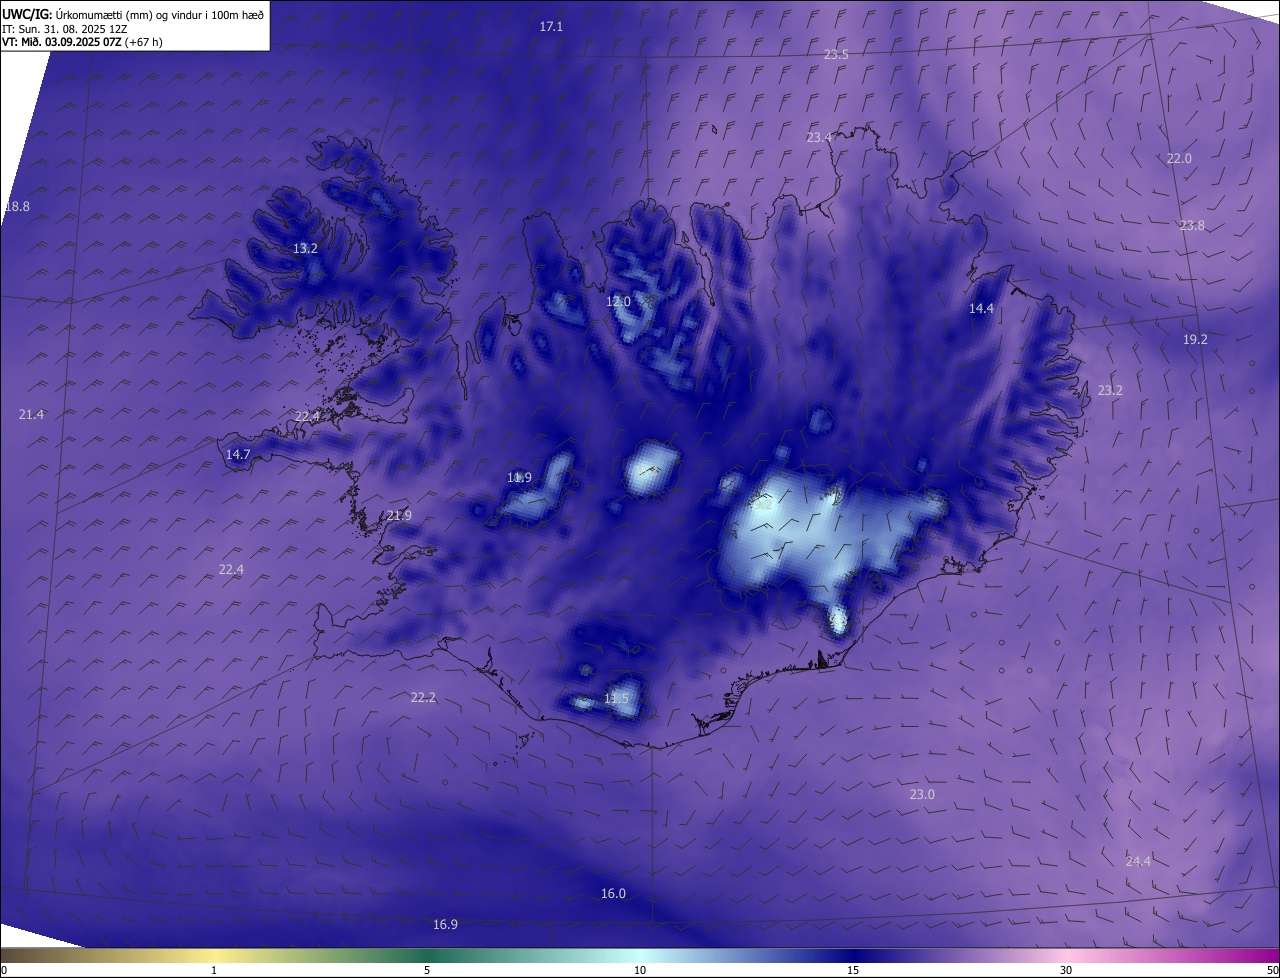Click the 21.9 value on the map
Image resolution: width=1280 pixels, height=978 pixels.
399,516
